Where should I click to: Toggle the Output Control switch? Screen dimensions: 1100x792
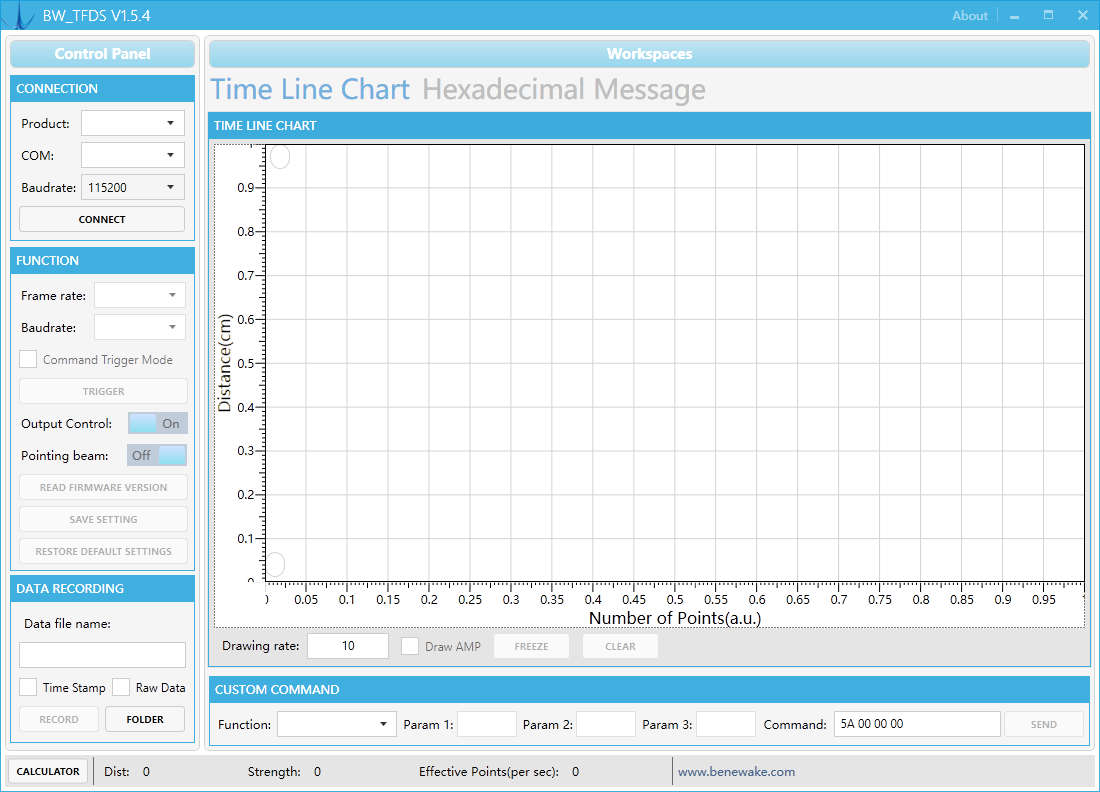point(158,423)
